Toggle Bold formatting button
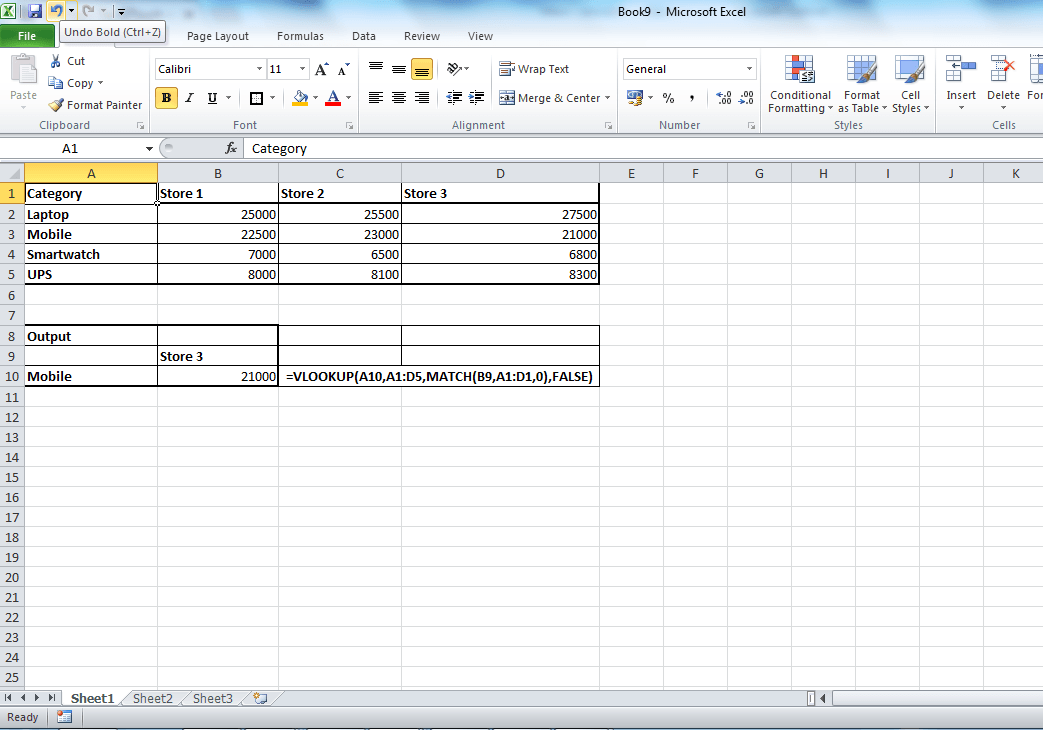The height and width of the screenshot is (730, 1043). (166, 98)
